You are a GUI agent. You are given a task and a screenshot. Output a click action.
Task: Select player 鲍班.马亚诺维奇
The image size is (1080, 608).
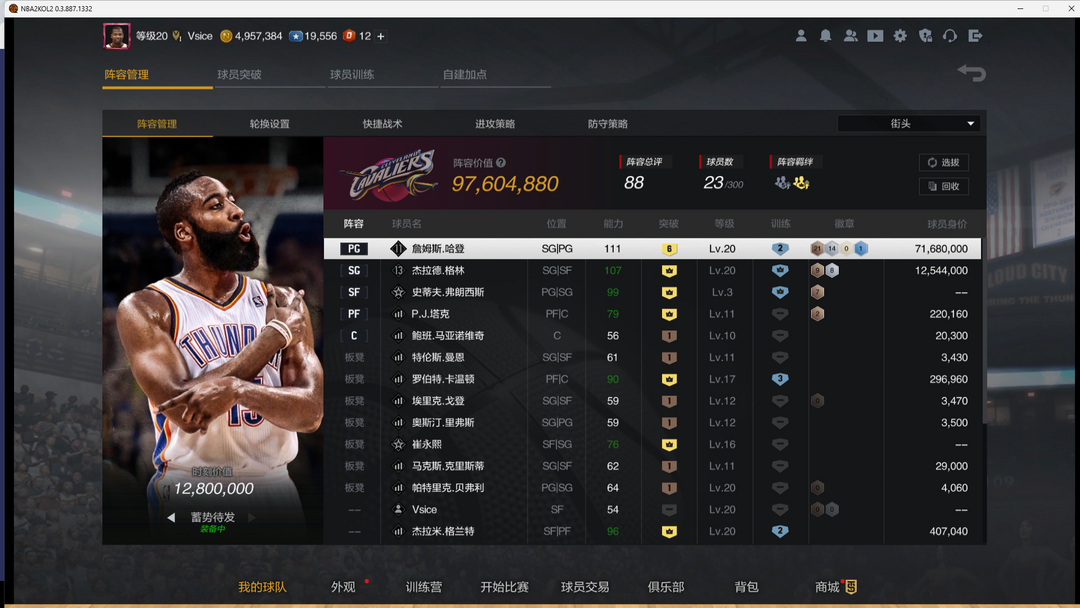click(x=448, y=336)
